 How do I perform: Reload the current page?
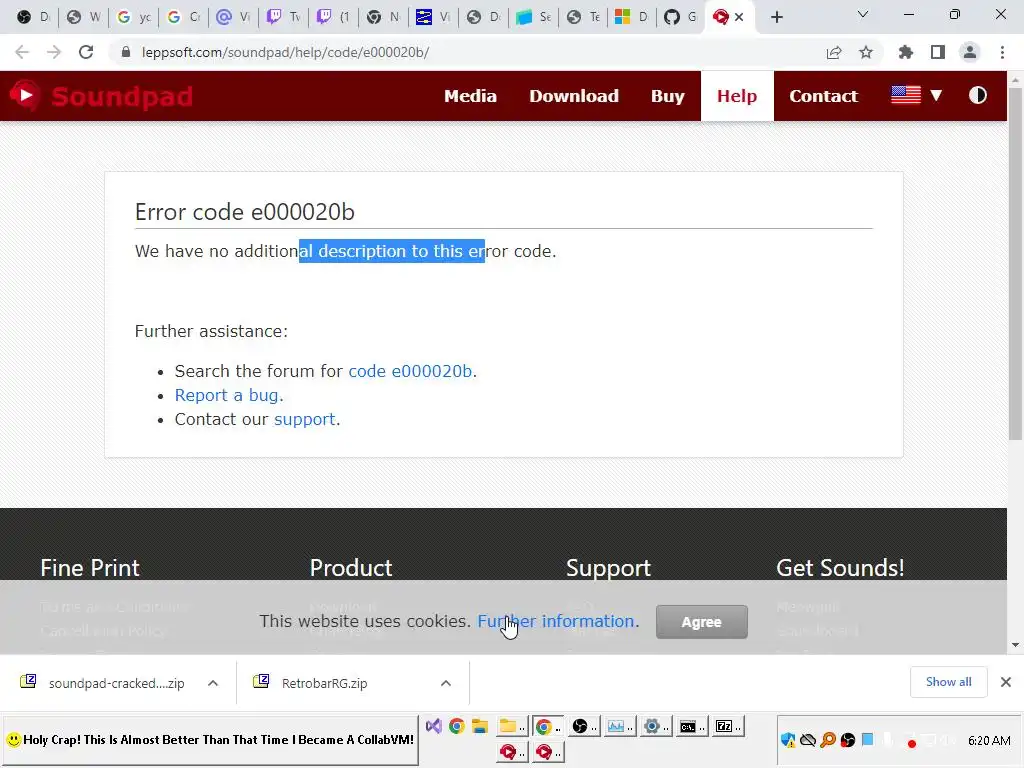click(86, 52)
